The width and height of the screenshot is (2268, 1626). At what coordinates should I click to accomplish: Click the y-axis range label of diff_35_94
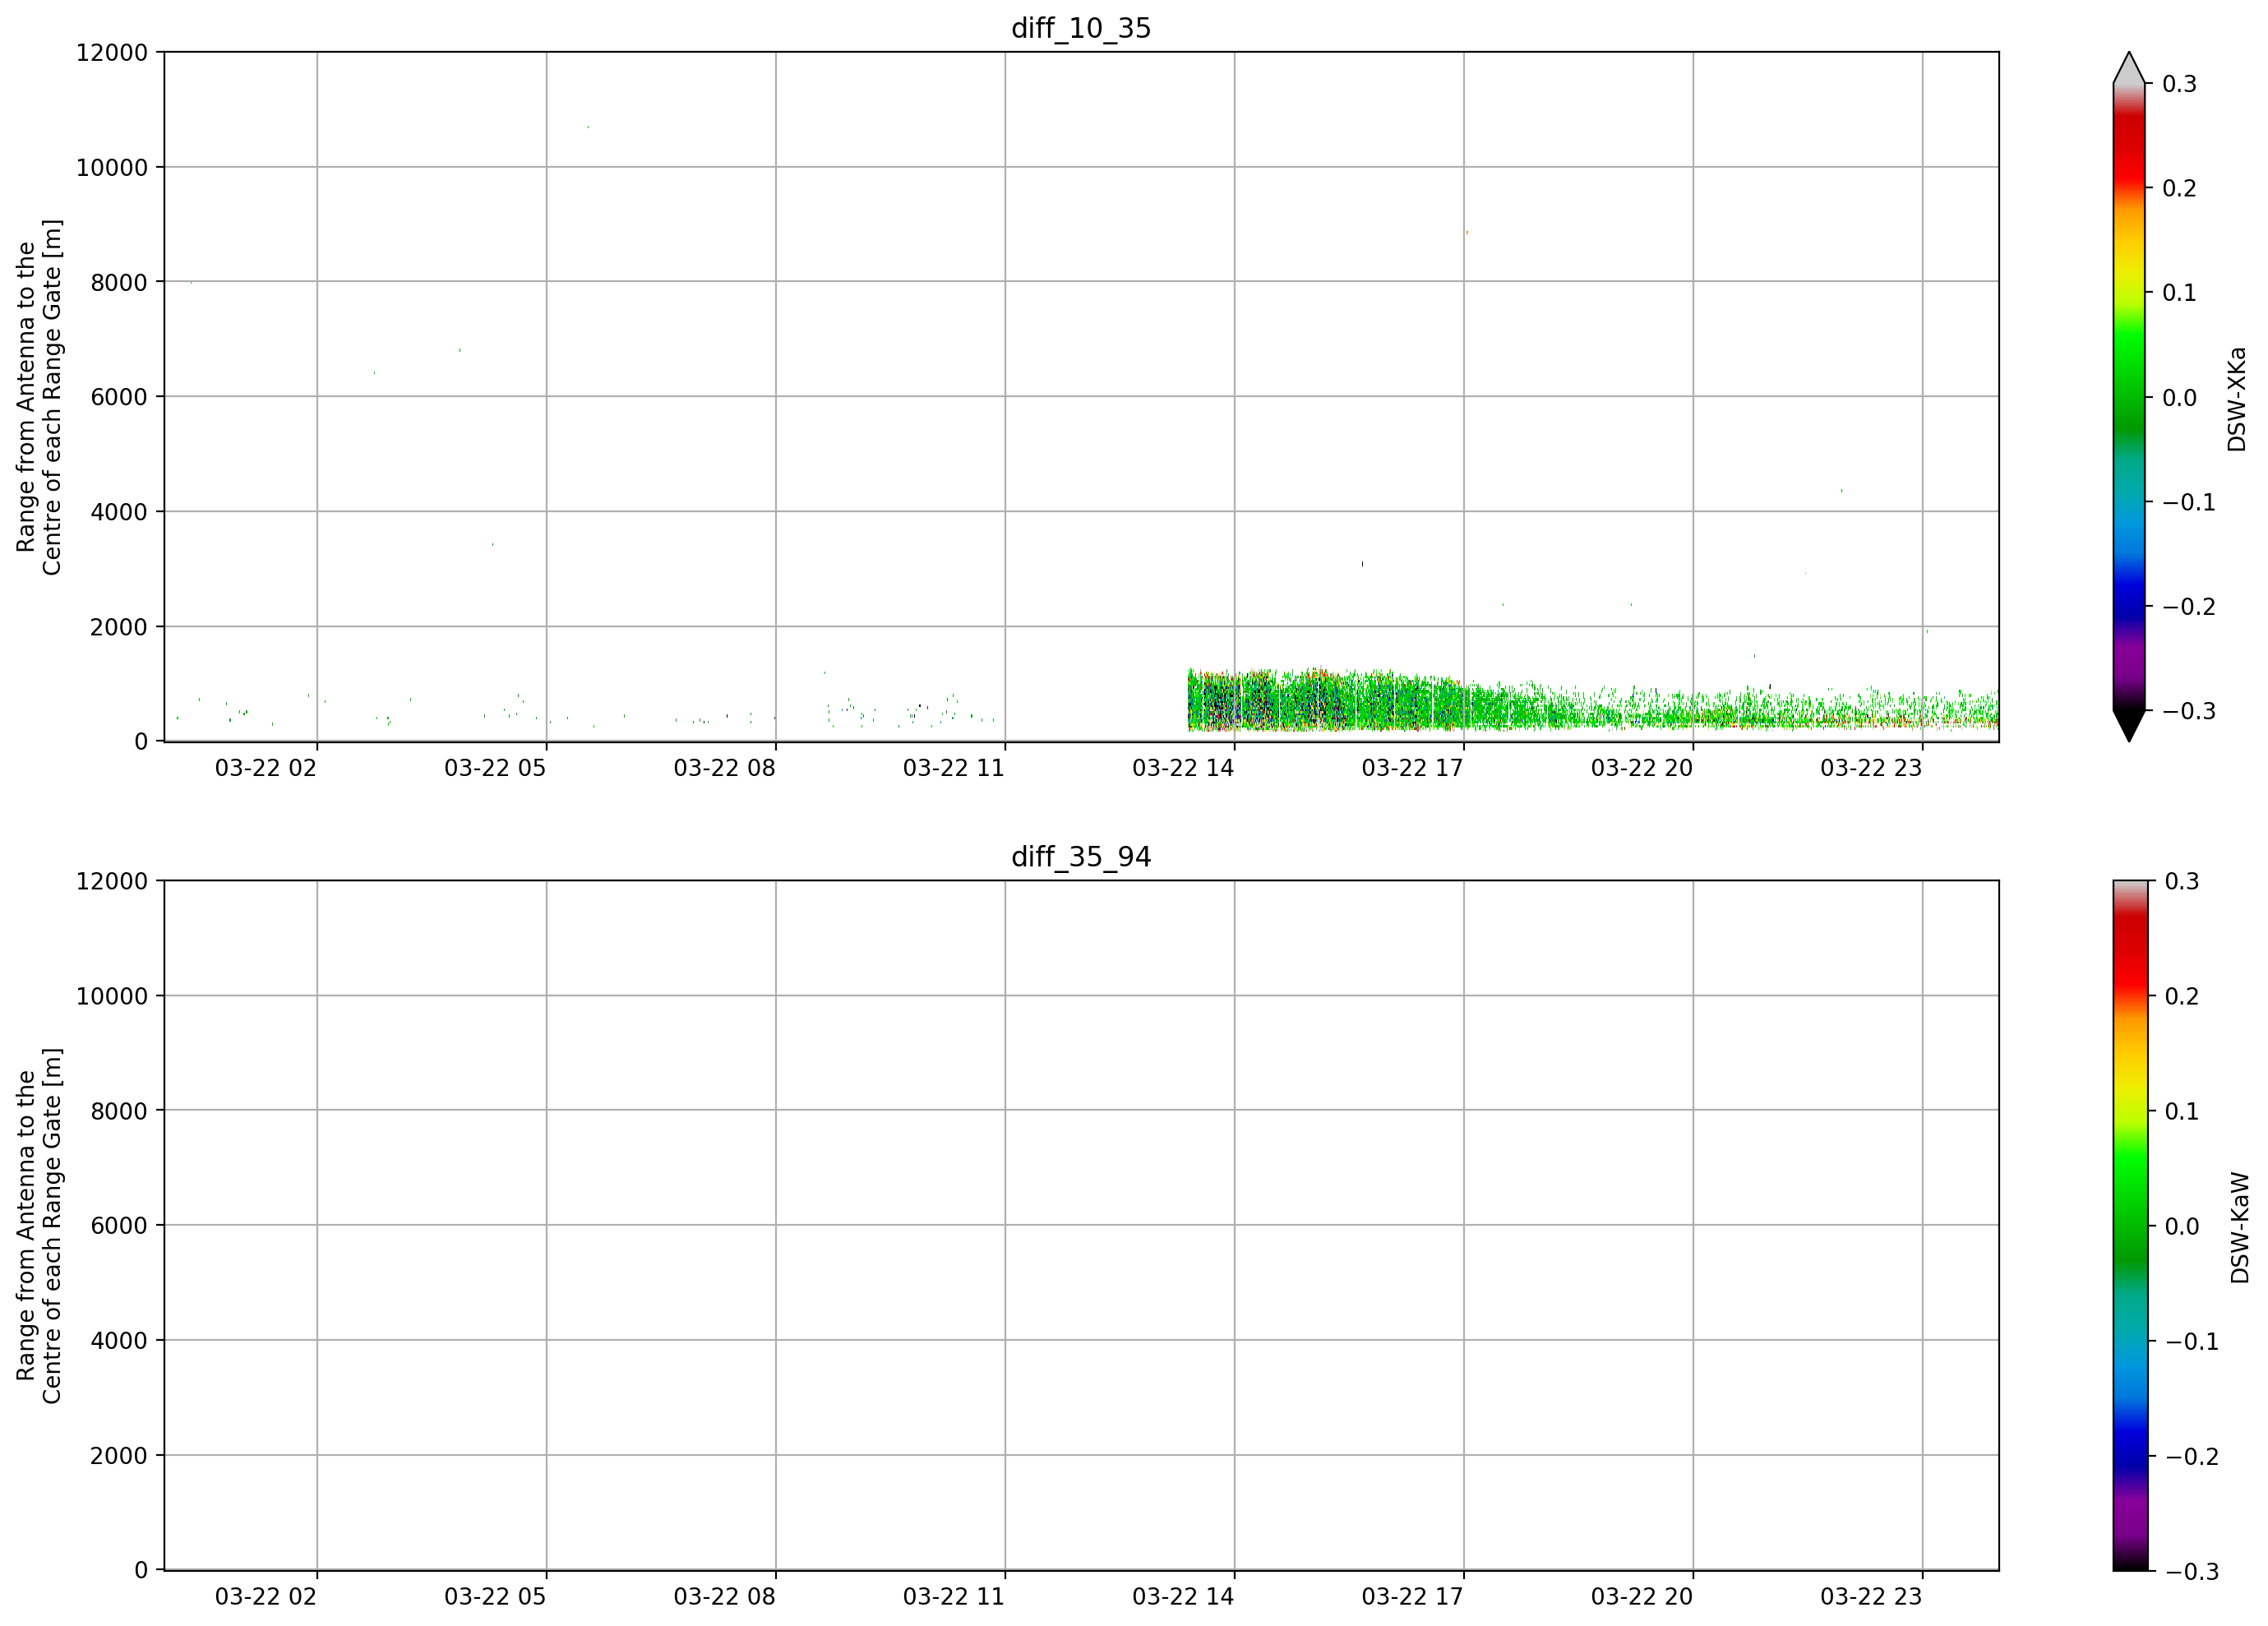39,1226
